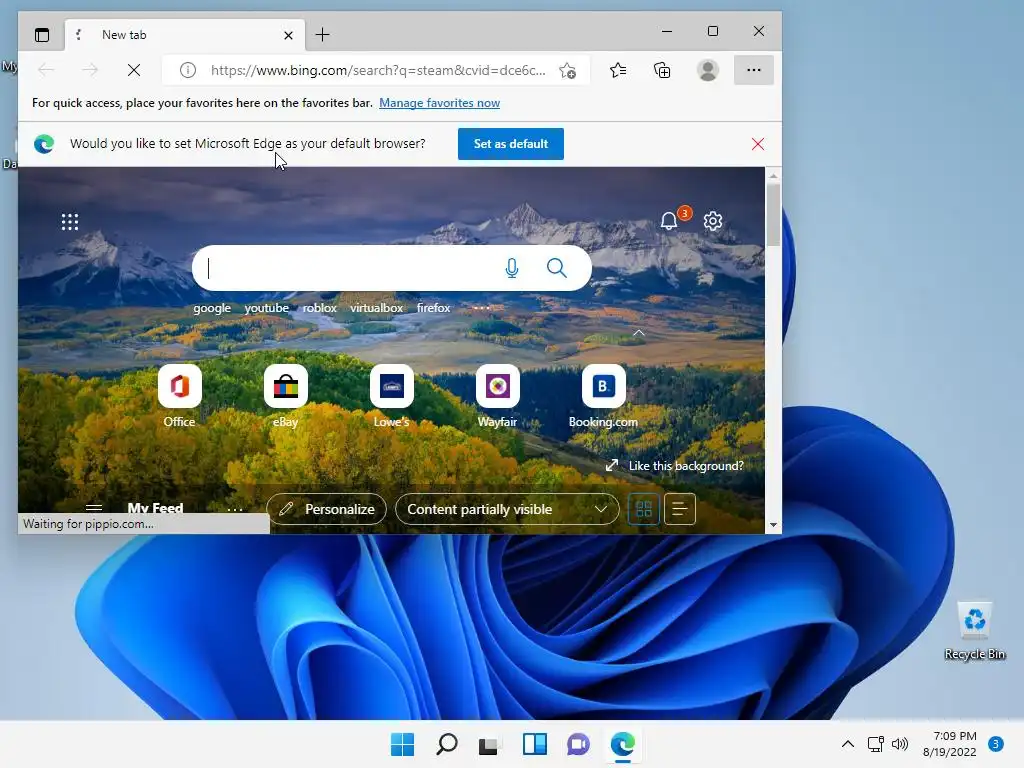This screenshot has height=768, width=1024.
Task: Click the search magnifier icon
Action: tap(556, 268)
